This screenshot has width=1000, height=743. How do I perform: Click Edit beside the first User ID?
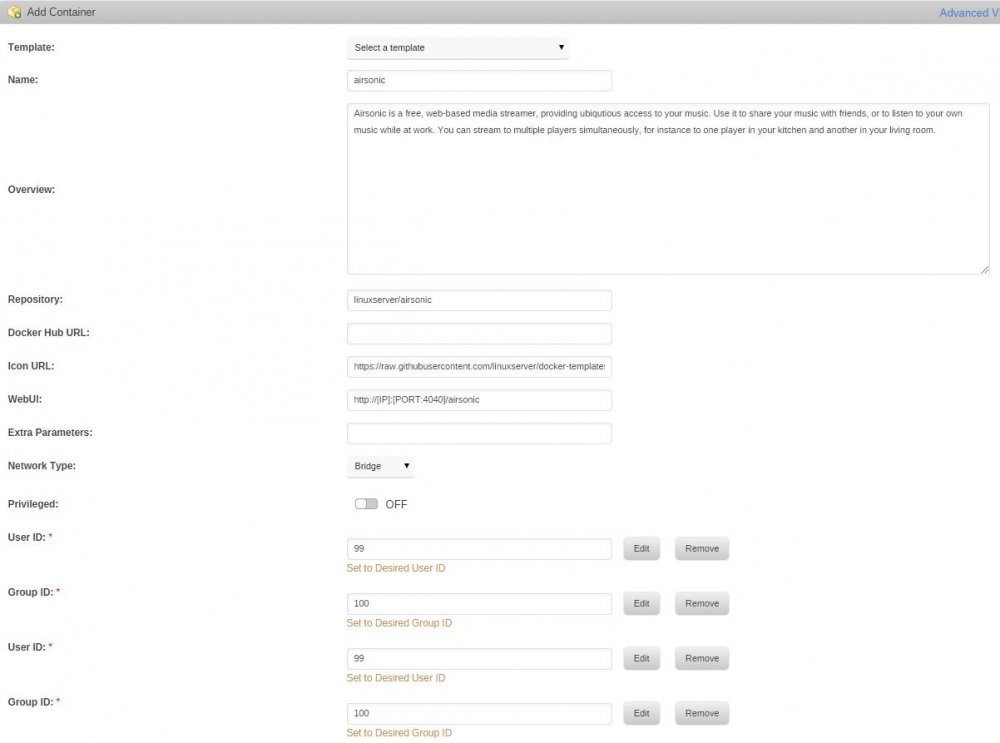pos(642,548)
